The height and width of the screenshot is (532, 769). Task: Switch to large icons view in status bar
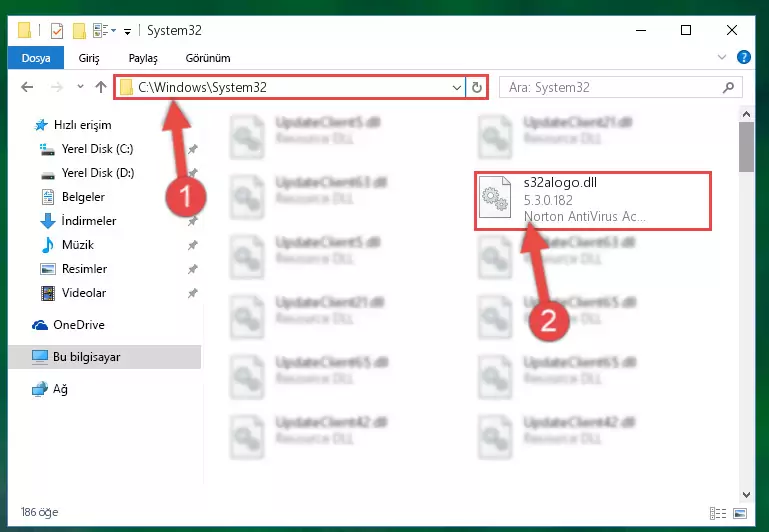740,513
